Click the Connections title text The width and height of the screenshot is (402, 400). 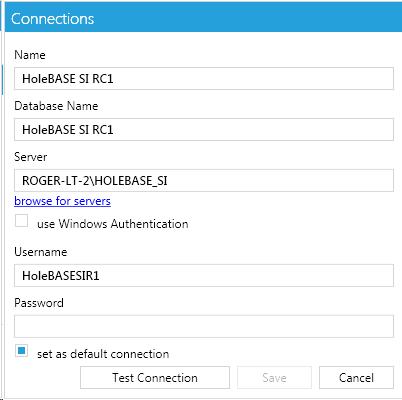tap(53, 19)
